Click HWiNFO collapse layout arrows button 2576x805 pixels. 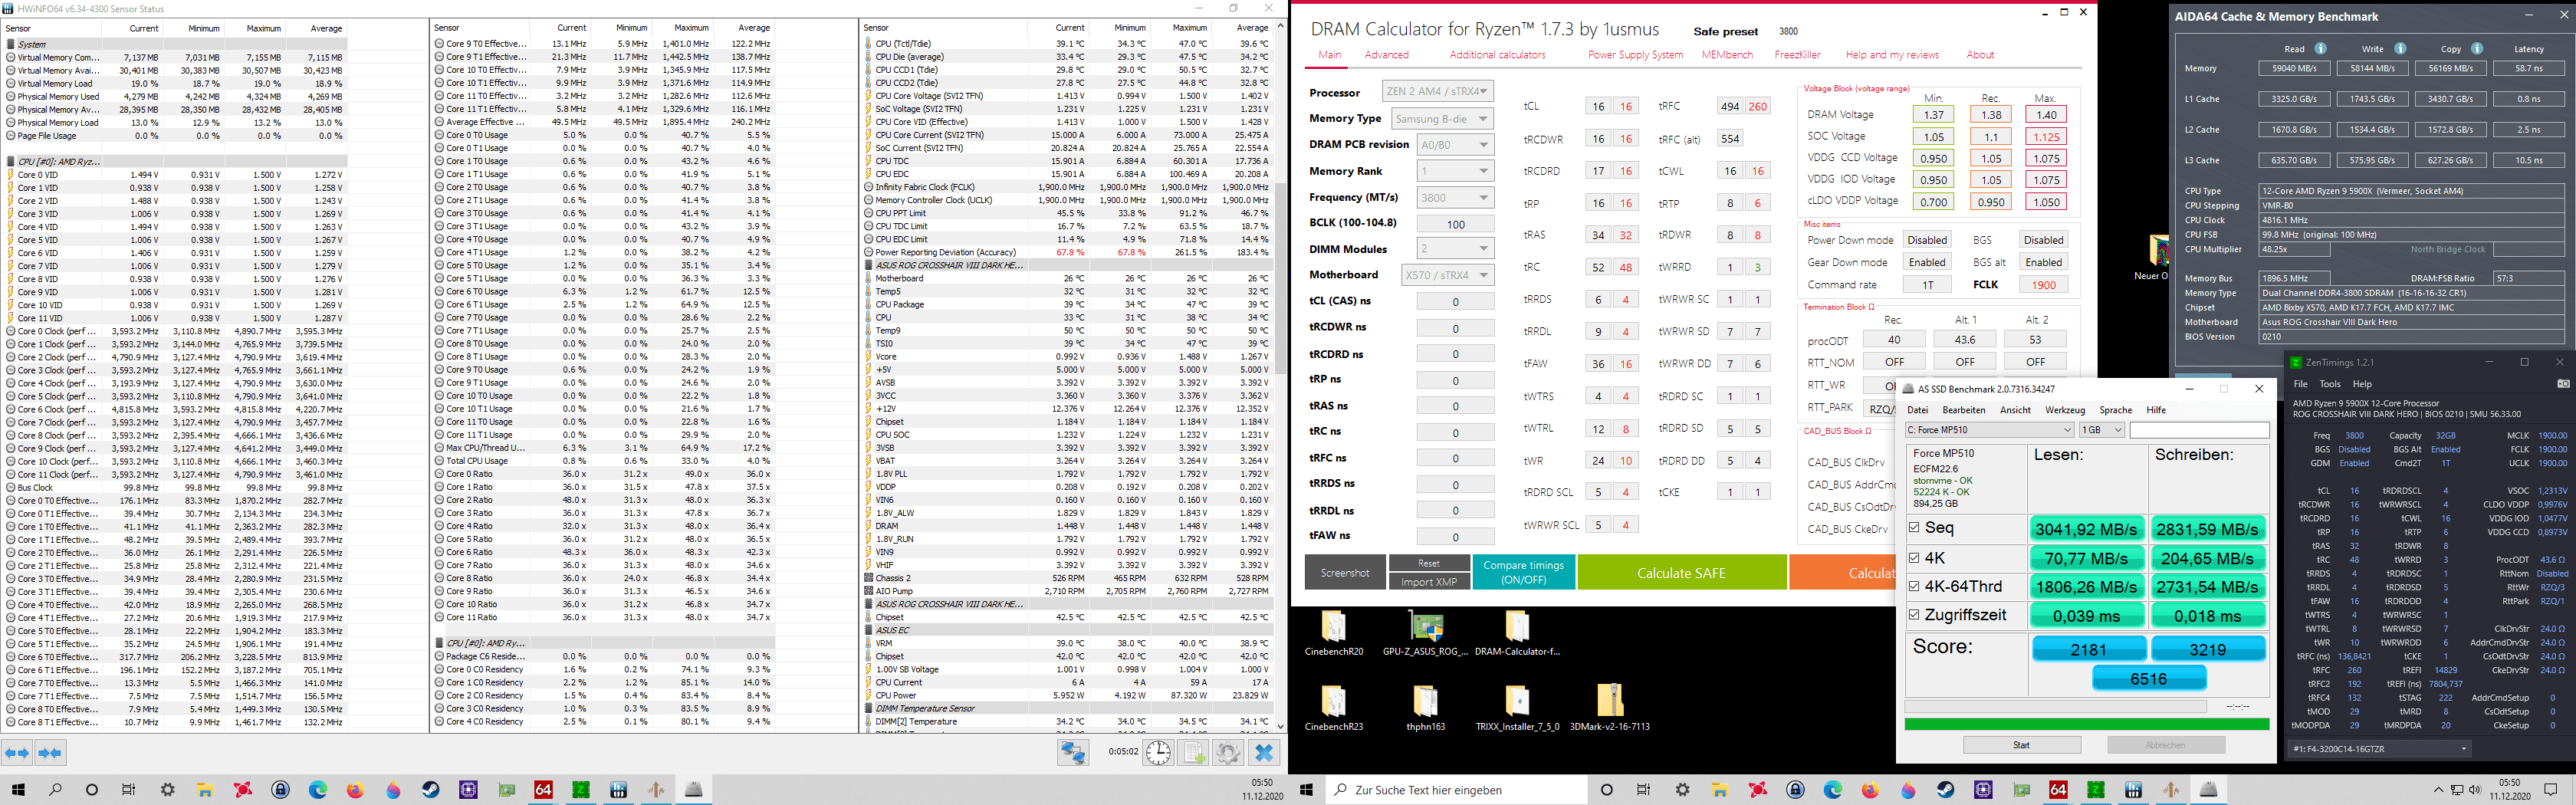pyautogui.click(x=50, y=753)
